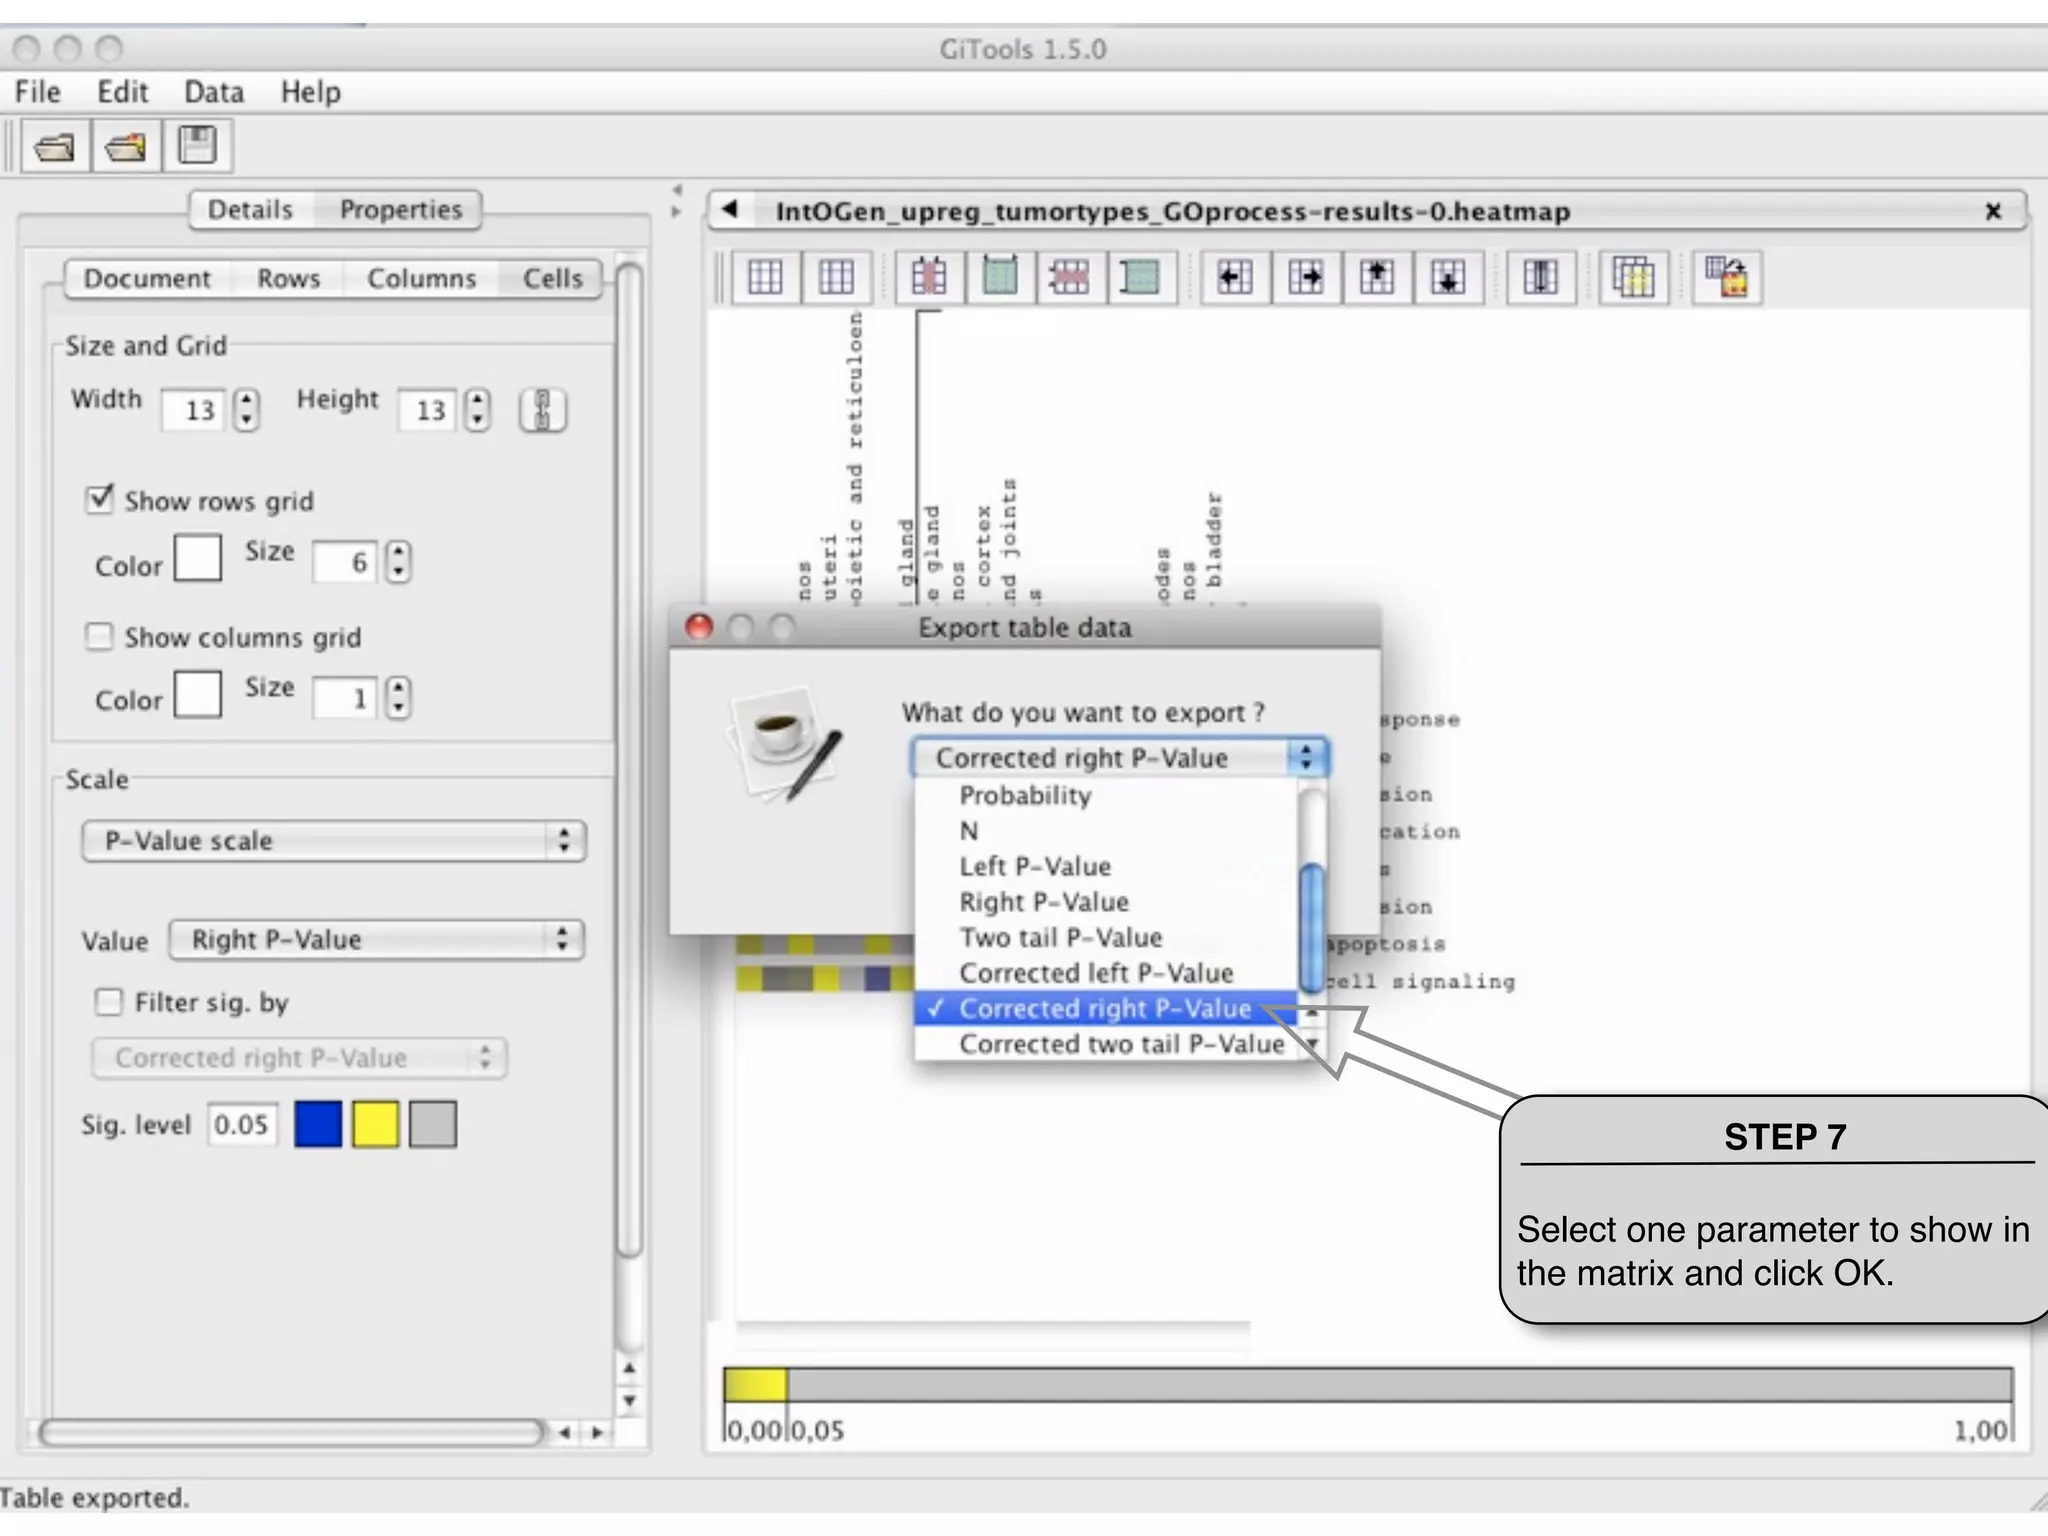The width and height of the screenshot is (2048, 1536).
Task: Enable the Show columns grid checkbox
Action: pyautogui.click(x=99, y=636)
